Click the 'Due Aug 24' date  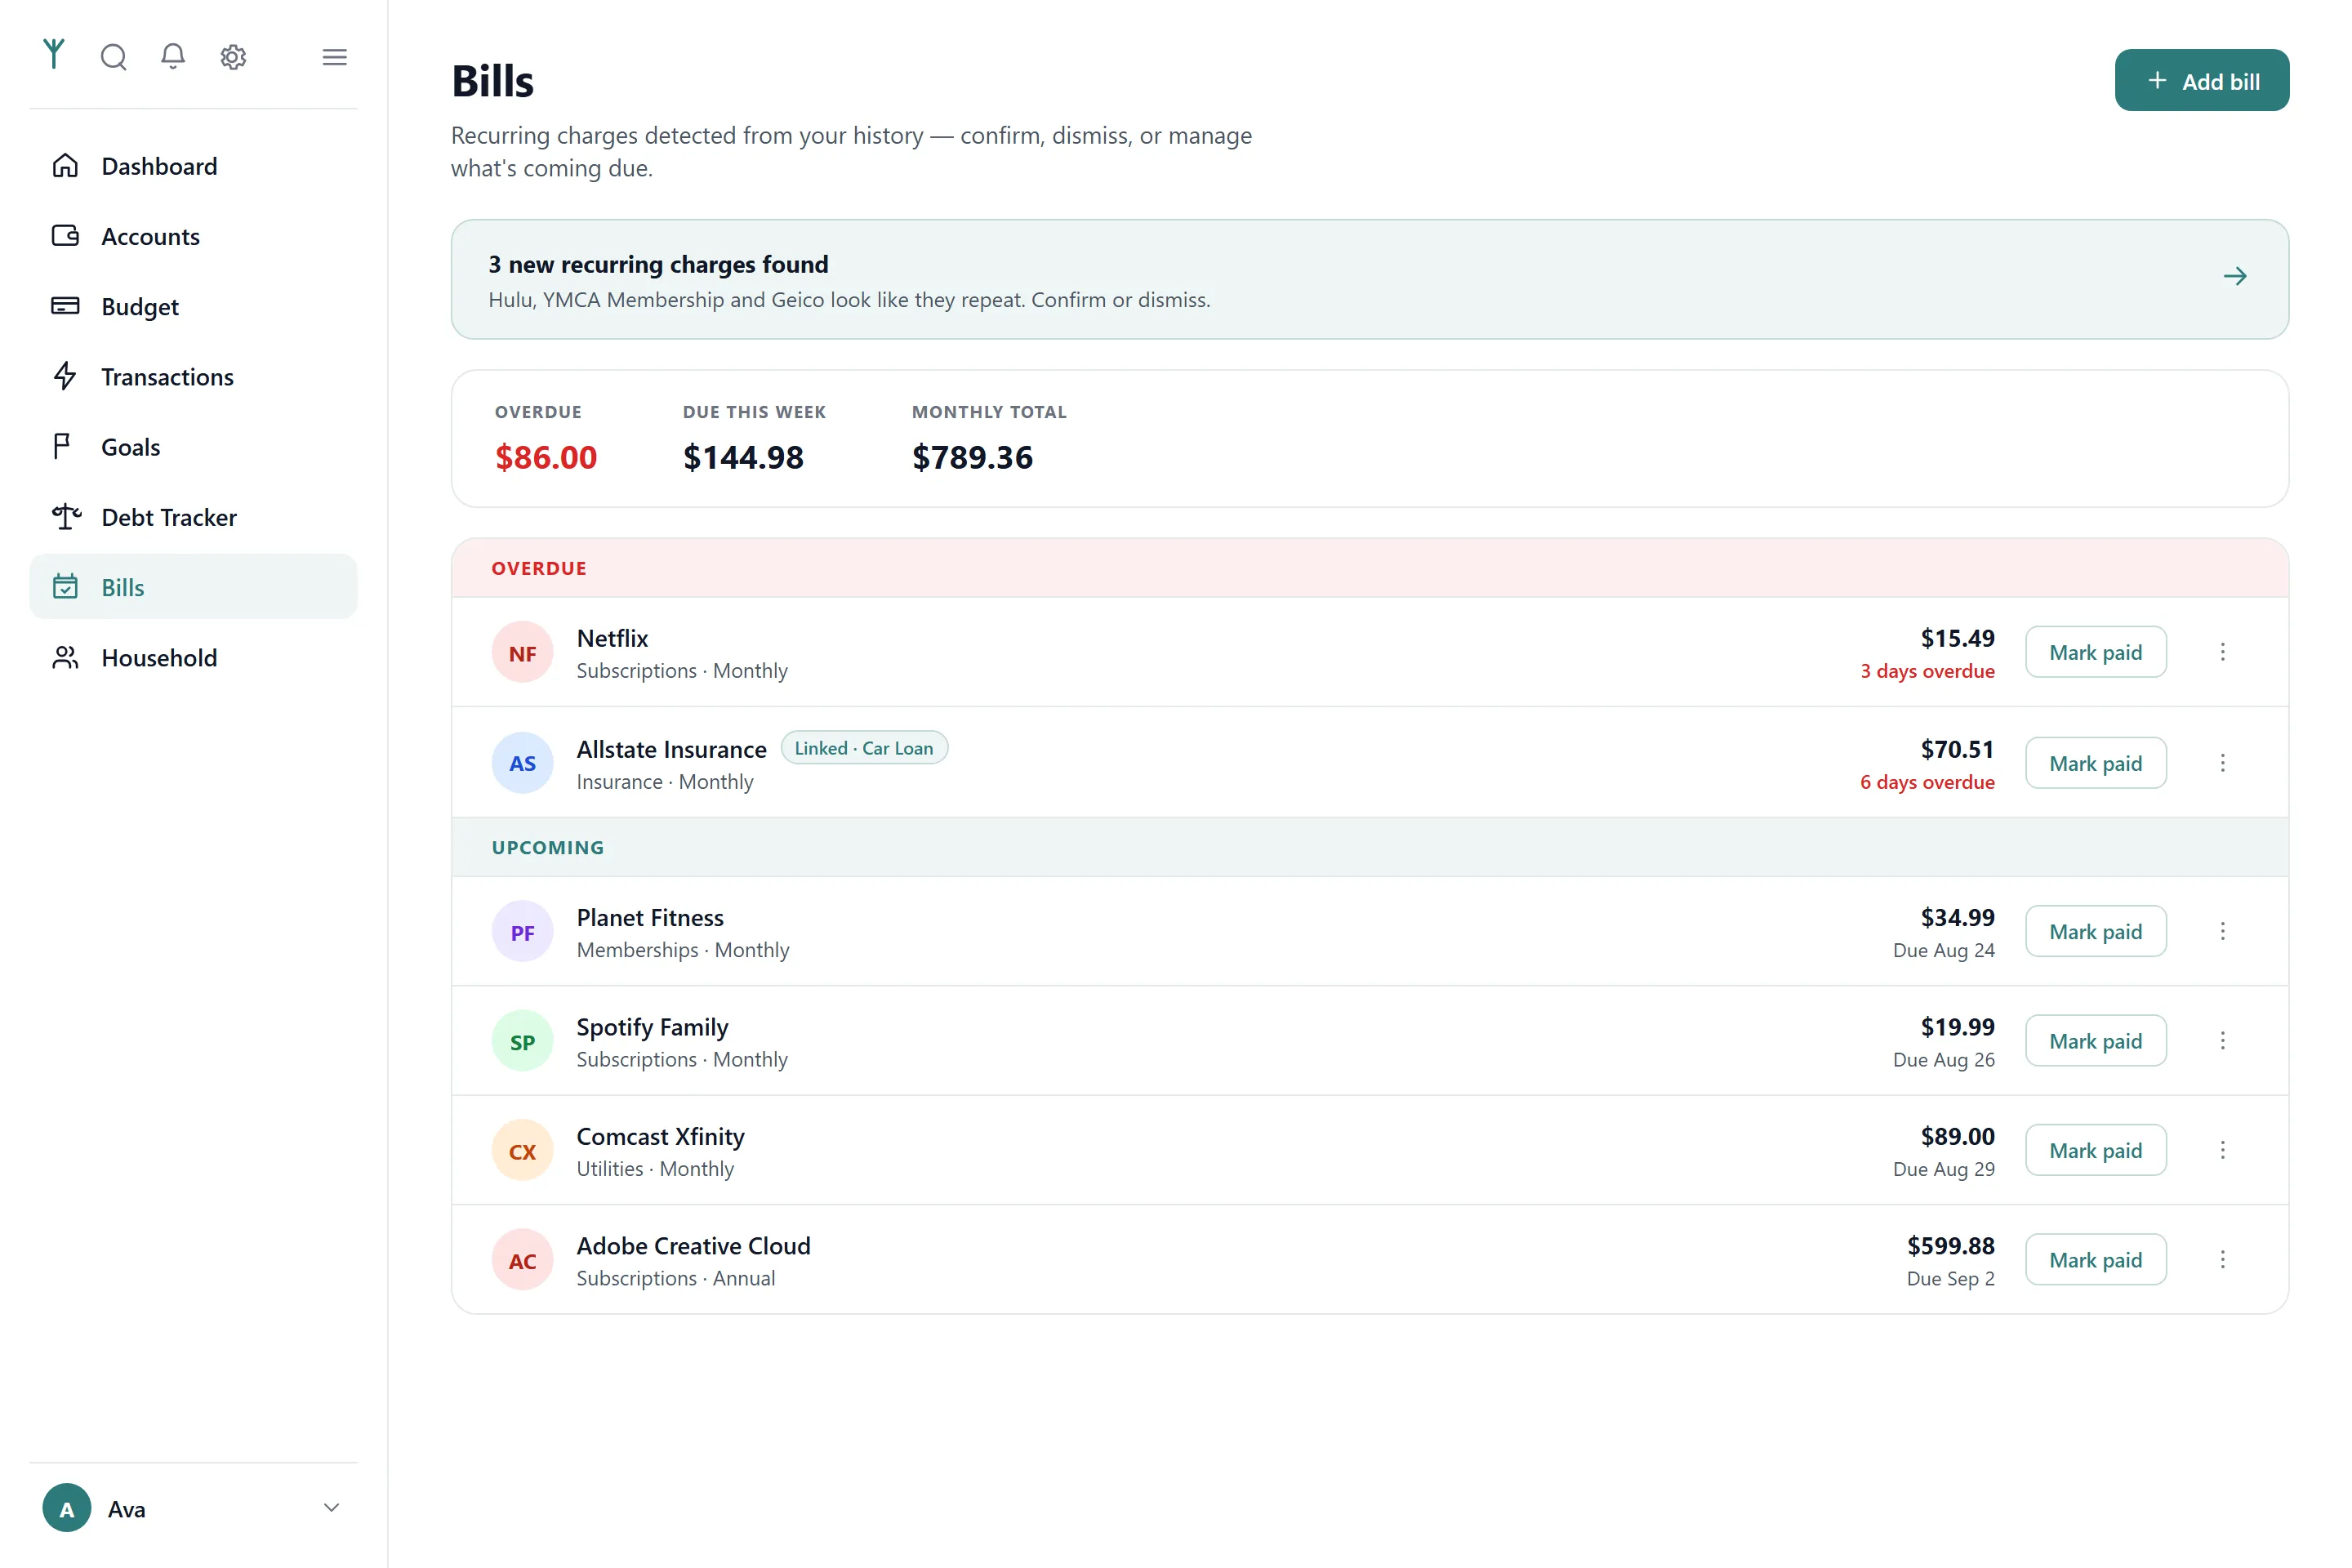(1943, 950)
